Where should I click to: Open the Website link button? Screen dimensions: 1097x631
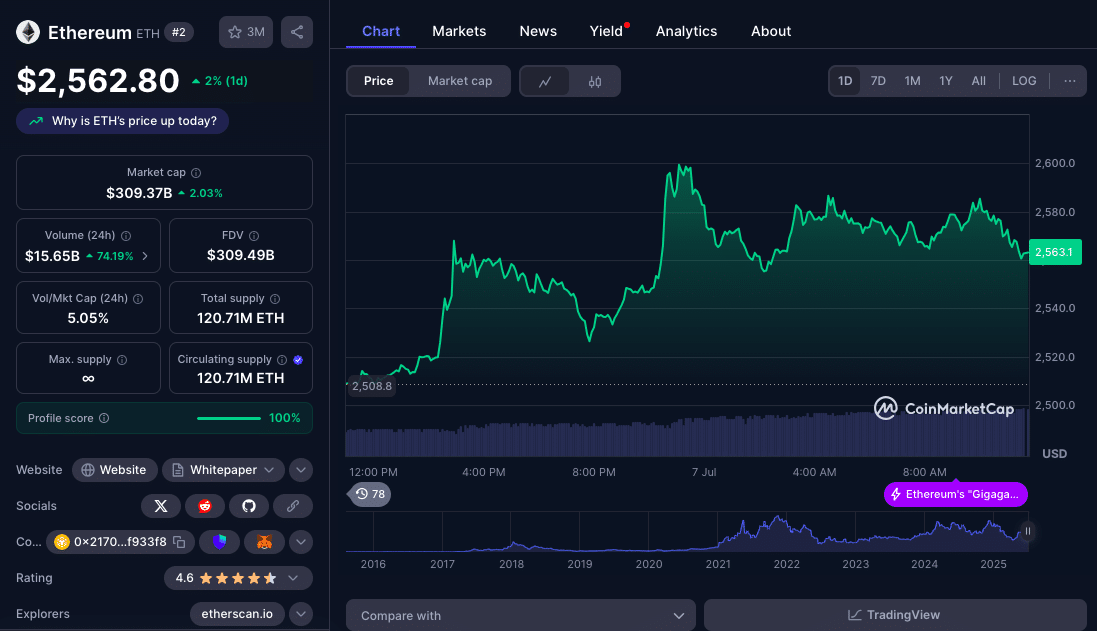114,470
